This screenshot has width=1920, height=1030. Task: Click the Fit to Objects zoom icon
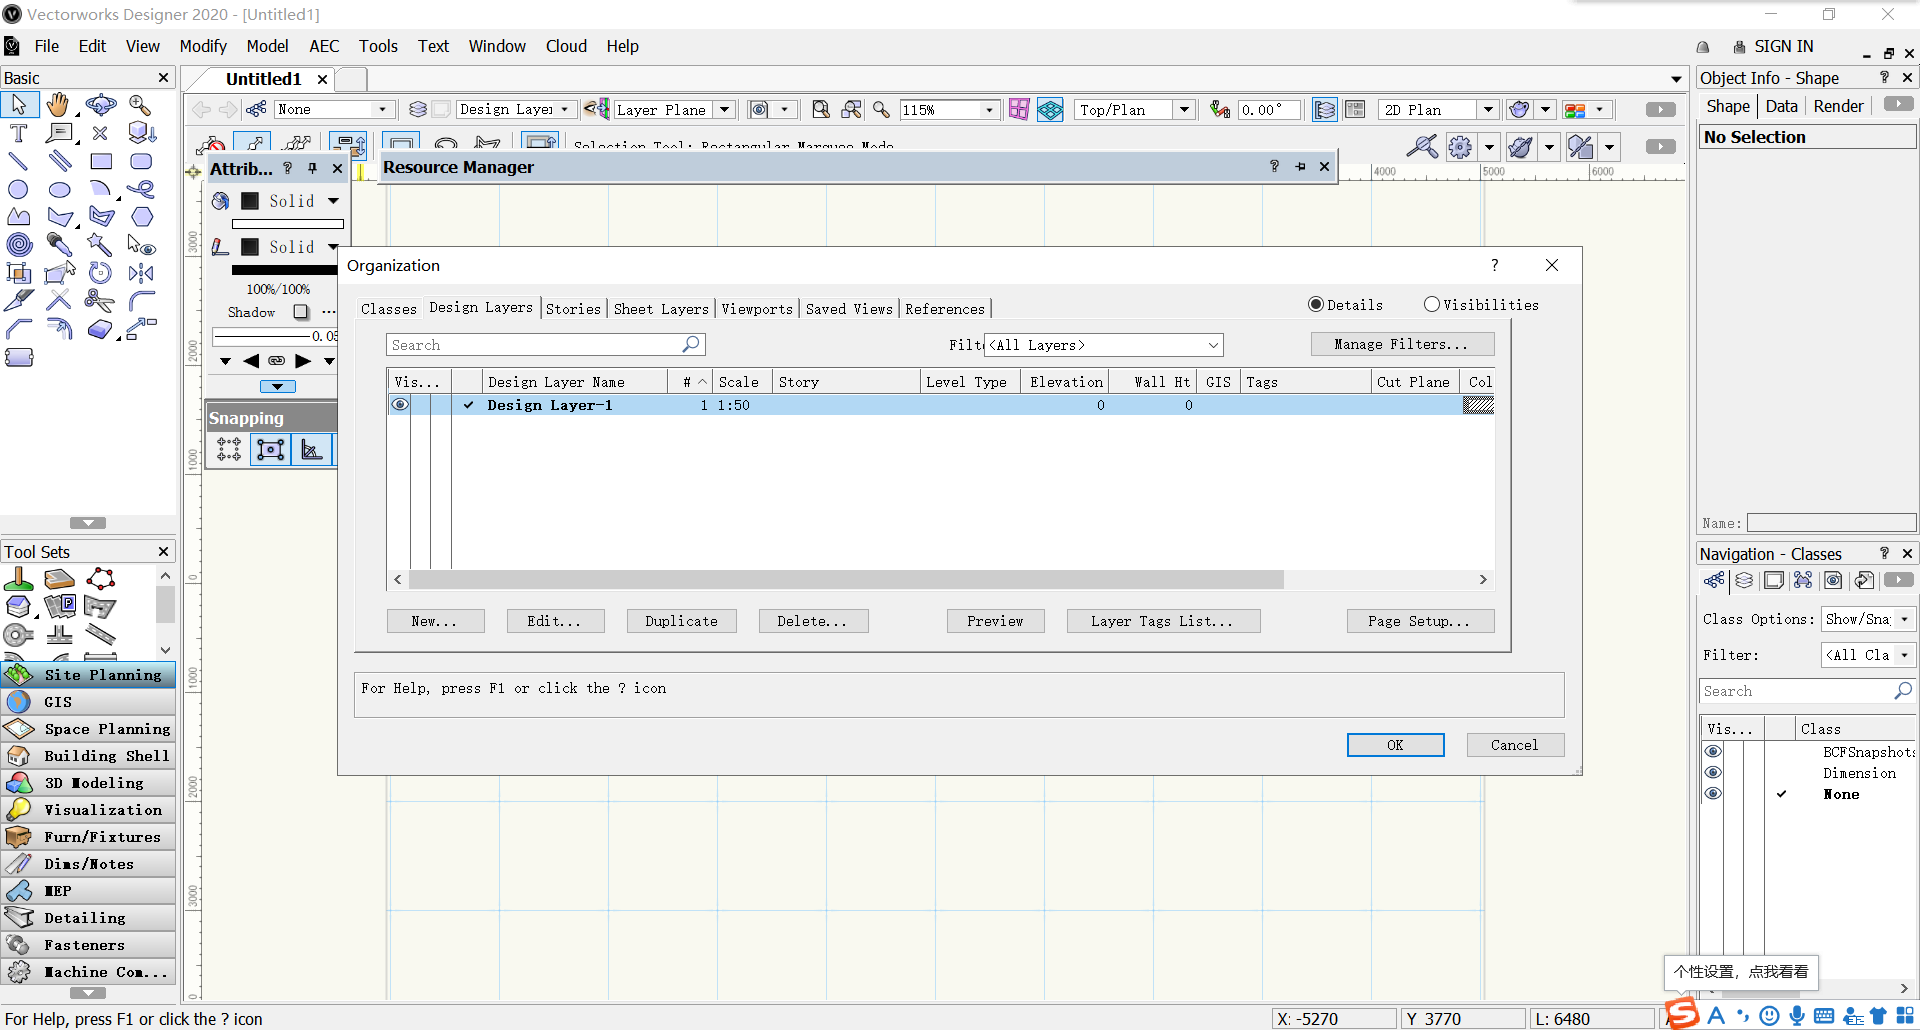point(851,110)
